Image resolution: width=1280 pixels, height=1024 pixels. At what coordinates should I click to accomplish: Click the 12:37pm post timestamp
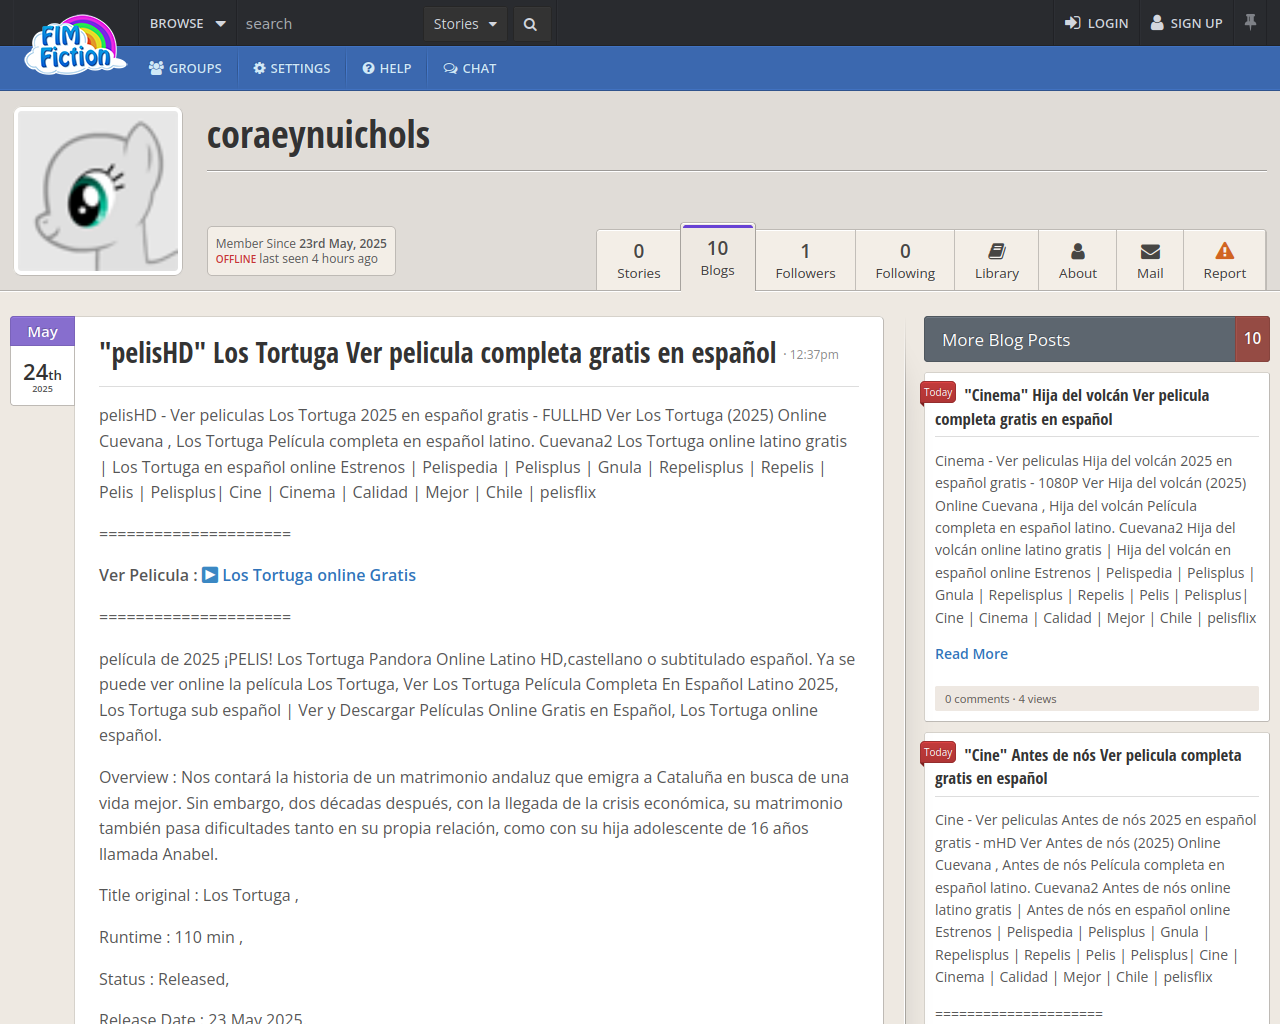point(814,355)
